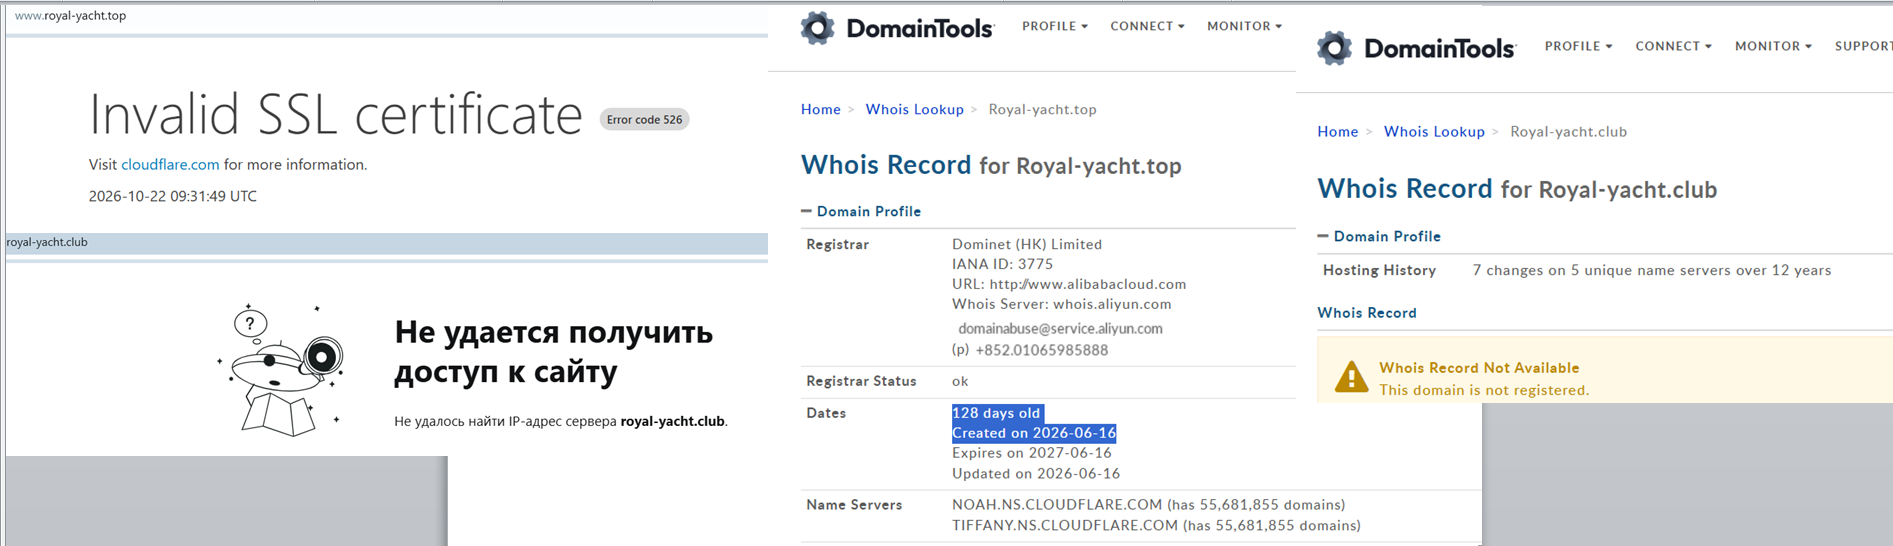
Task: Click the royal-yacht.club address bar text
Action: click(47, 242)
